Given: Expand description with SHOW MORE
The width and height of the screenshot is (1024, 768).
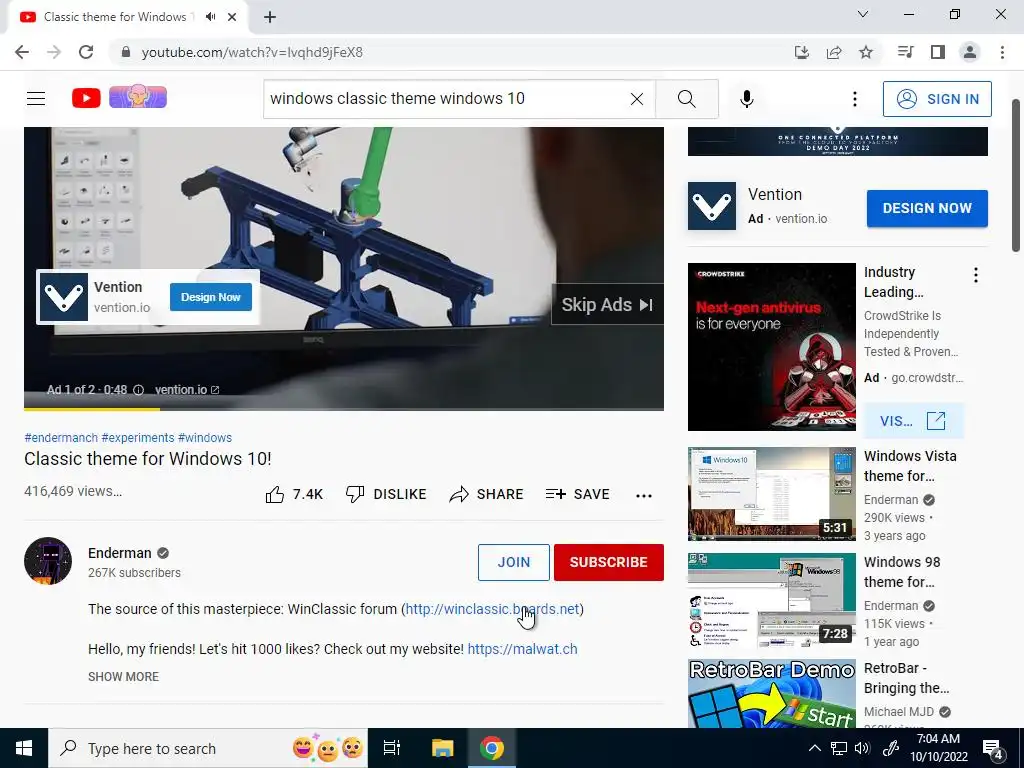Looking at the screenshot, I should 123,677.
